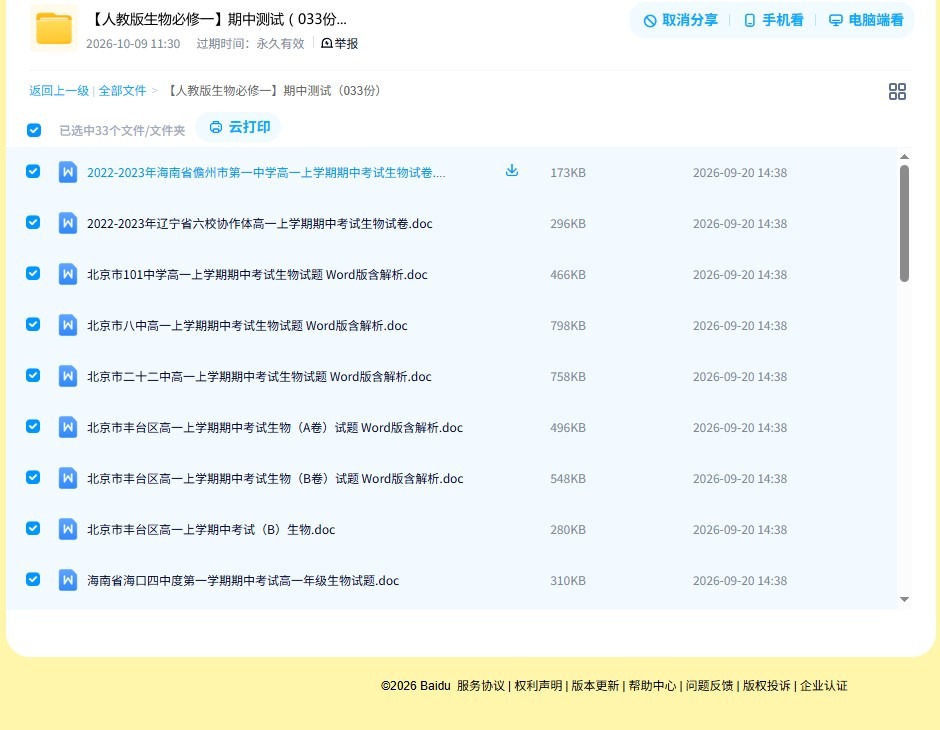Switch to grid view icon

click(x=897, y=91)
